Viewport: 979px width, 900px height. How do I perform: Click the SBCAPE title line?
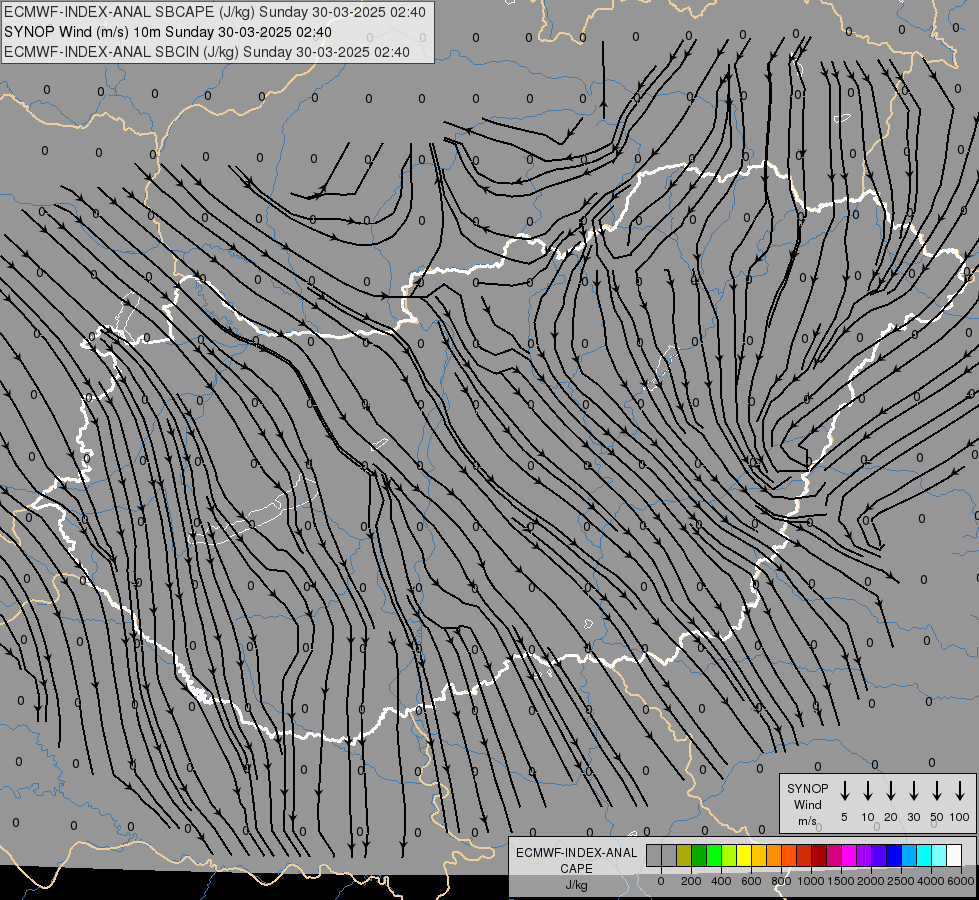[215, 12]
